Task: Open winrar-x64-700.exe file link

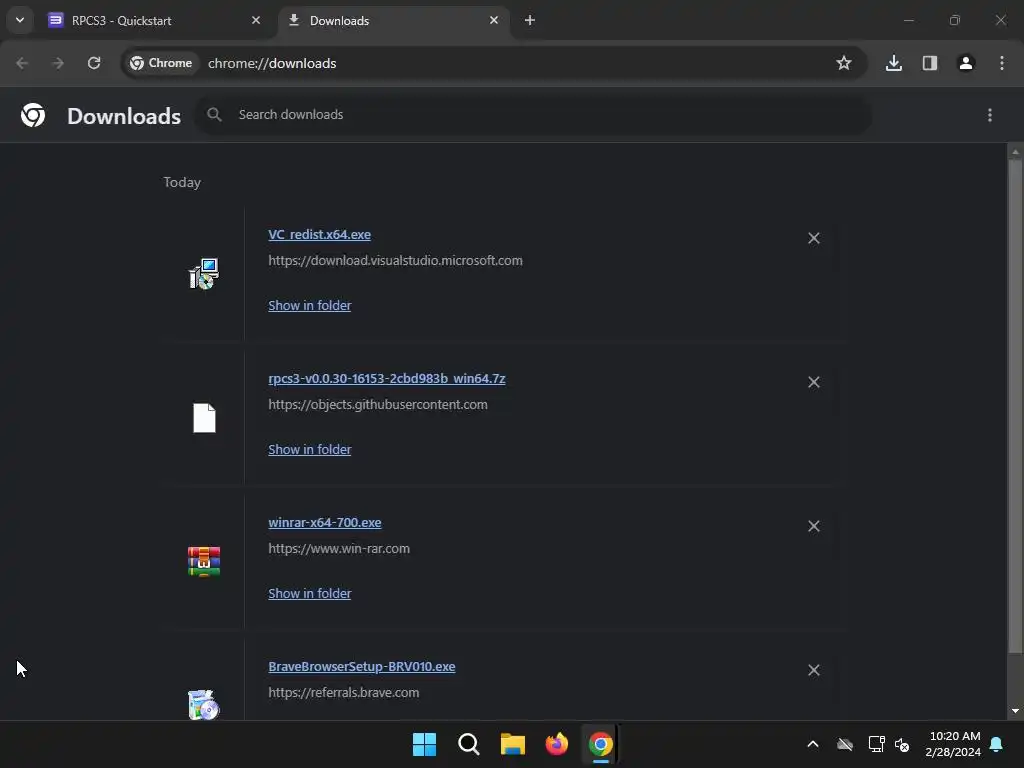Action: [325, 522]
